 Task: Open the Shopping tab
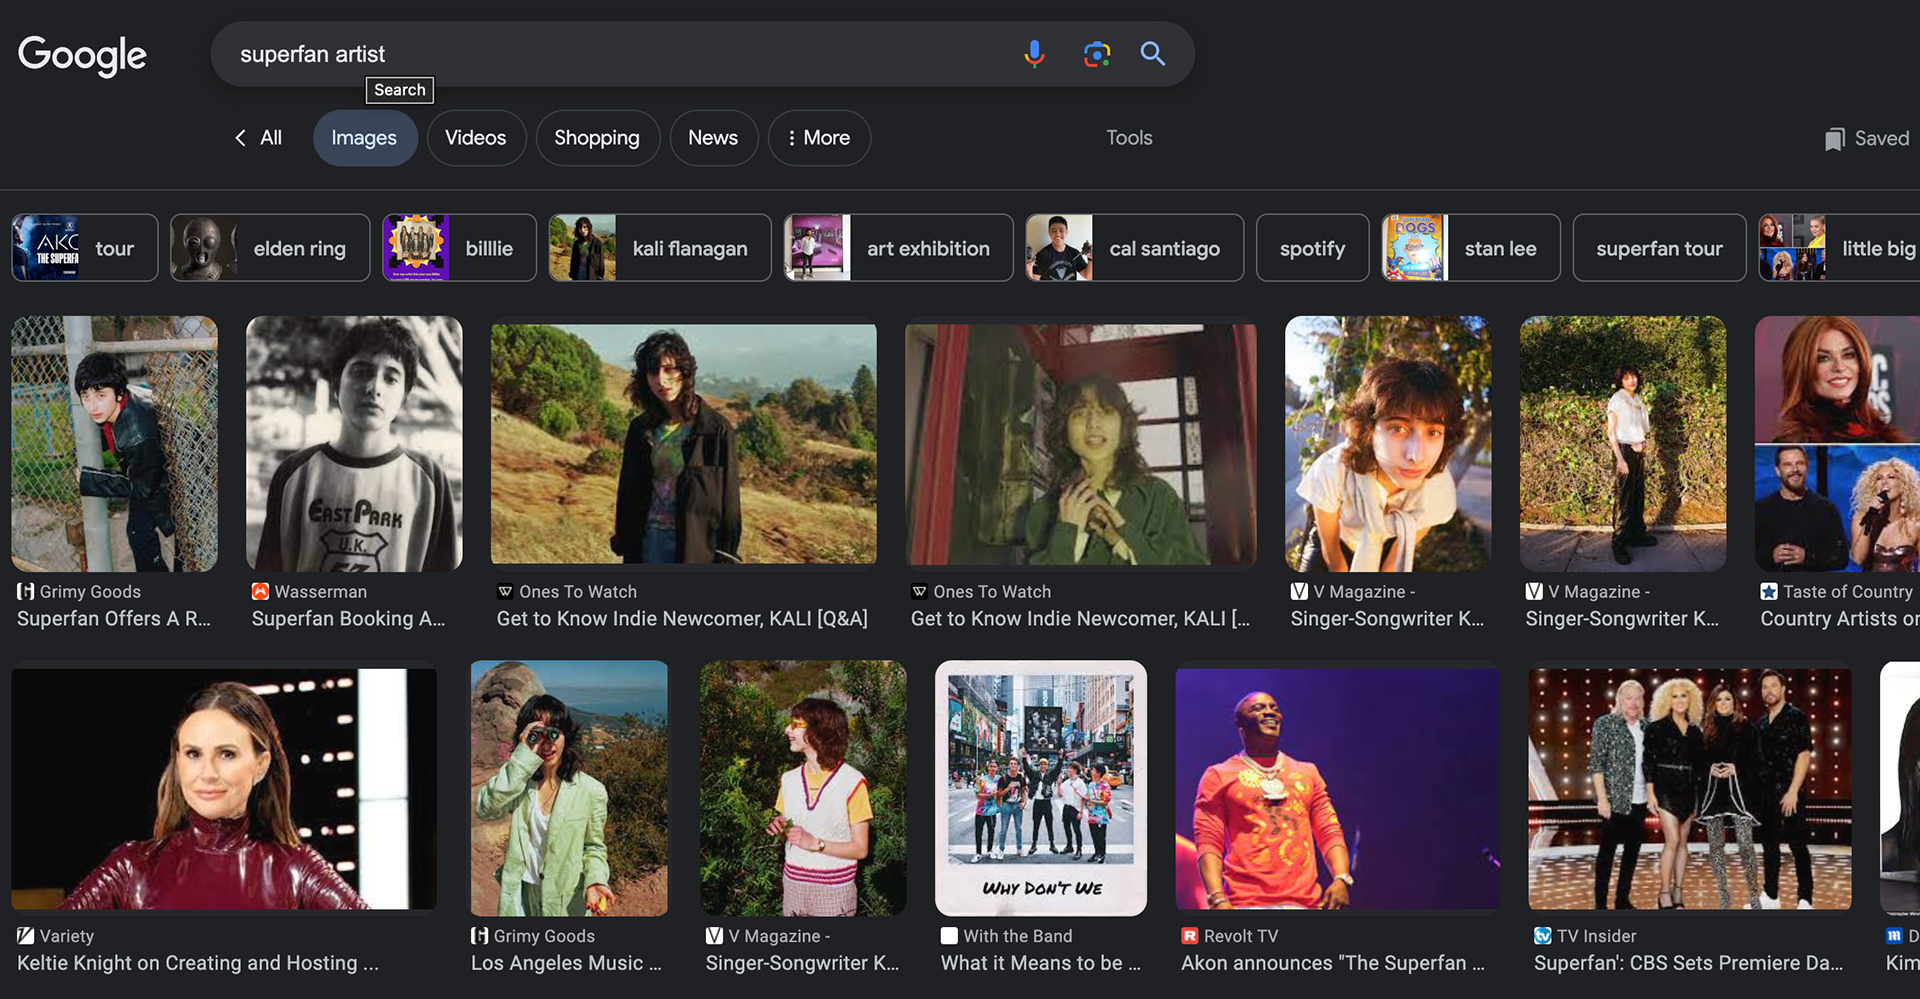click(597, 138)
